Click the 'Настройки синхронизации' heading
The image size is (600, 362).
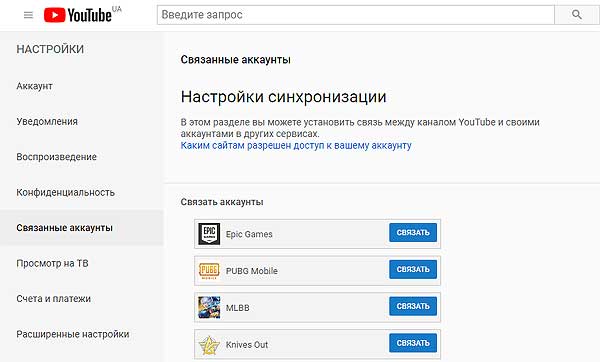point(284,96)
